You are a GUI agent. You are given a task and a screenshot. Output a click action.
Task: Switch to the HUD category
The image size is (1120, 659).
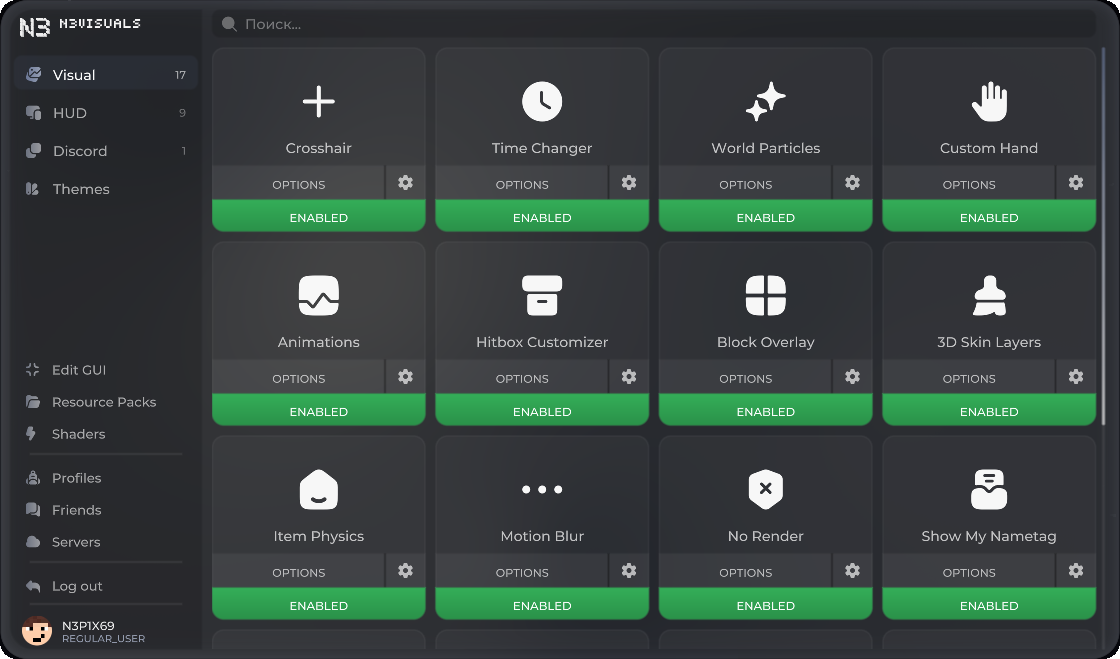click(106, 113)
